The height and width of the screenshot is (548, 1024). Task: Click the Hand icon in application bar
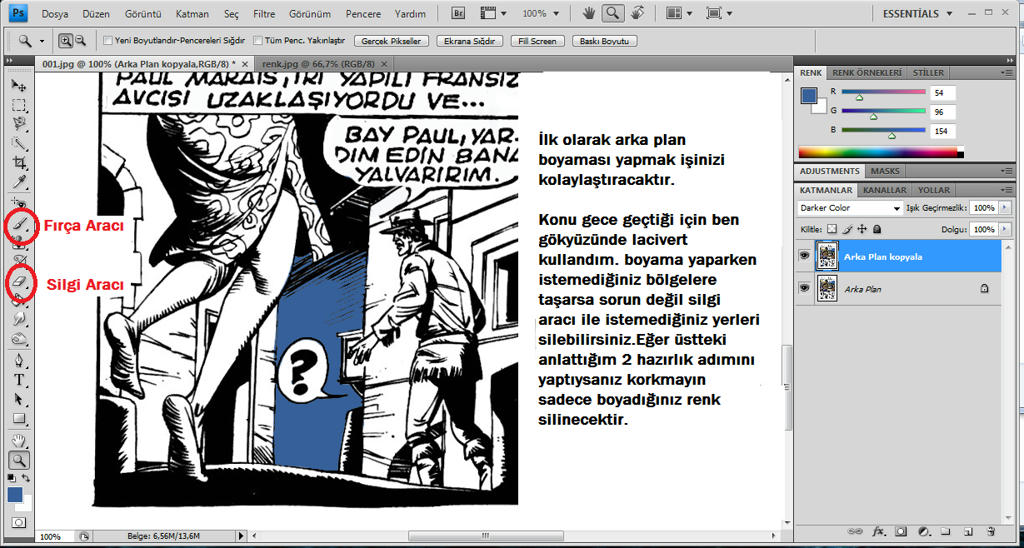[x=589, y=13]
